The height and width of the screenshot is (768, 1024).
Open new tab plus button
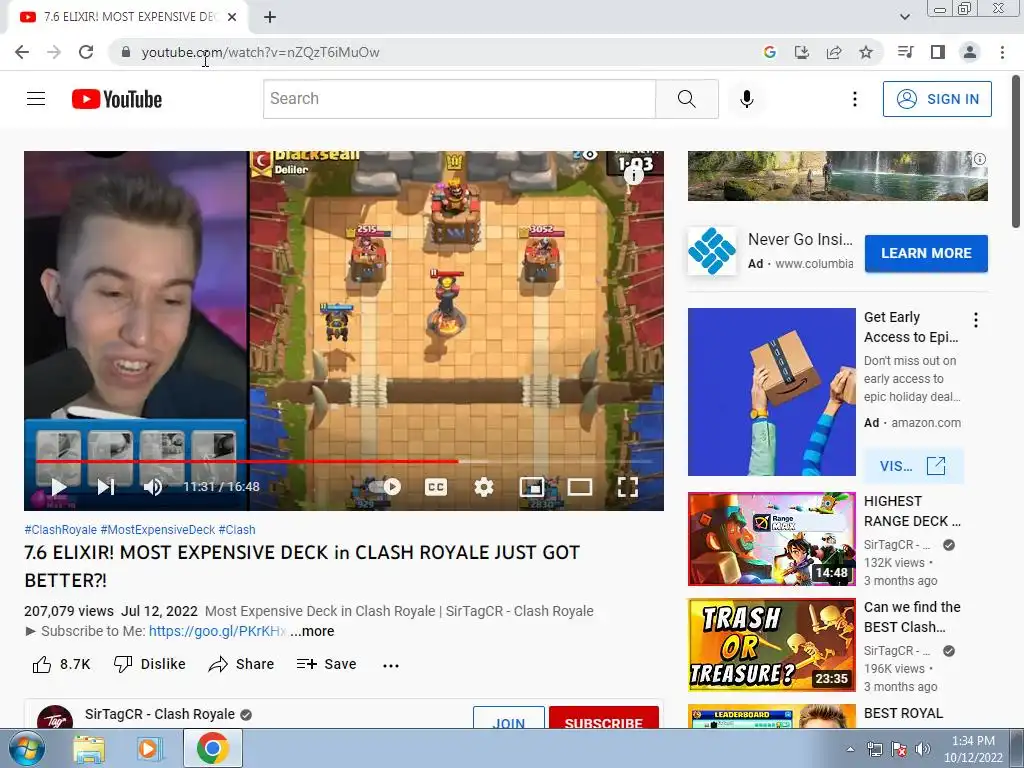coord(270,17)
